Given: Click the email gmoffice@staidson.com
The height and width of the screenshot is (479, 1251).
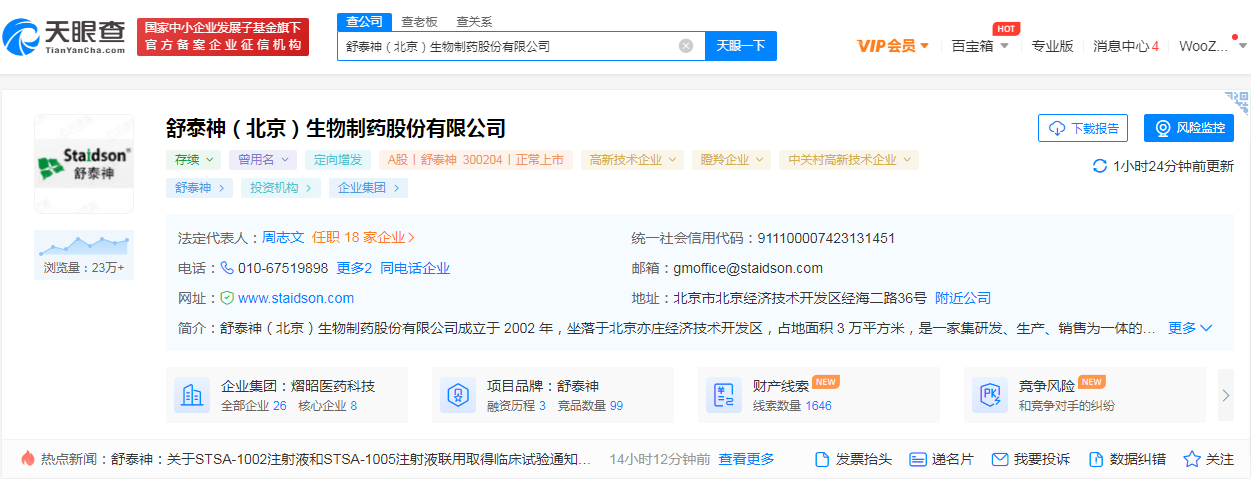Looking at the screenshot, I should tap(748, 268).
